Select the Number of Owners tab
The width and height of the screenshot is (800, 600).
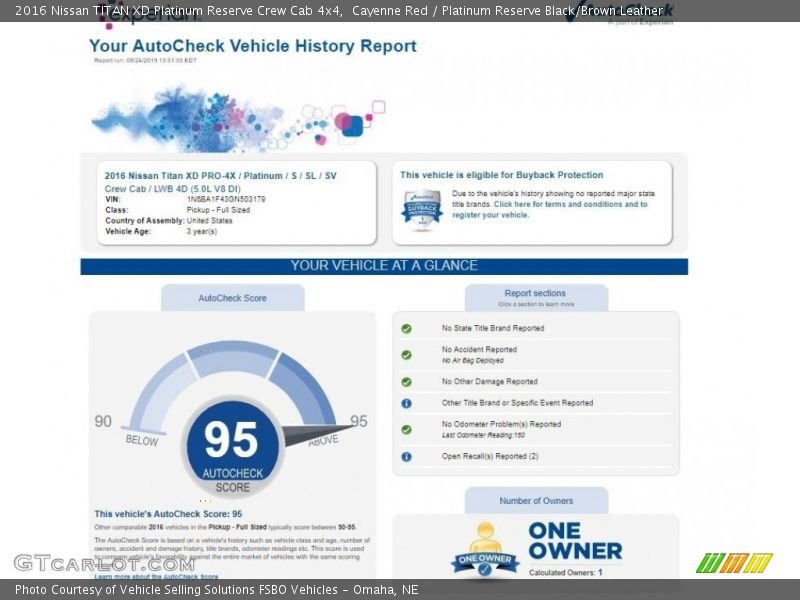(x=536, y=500)
